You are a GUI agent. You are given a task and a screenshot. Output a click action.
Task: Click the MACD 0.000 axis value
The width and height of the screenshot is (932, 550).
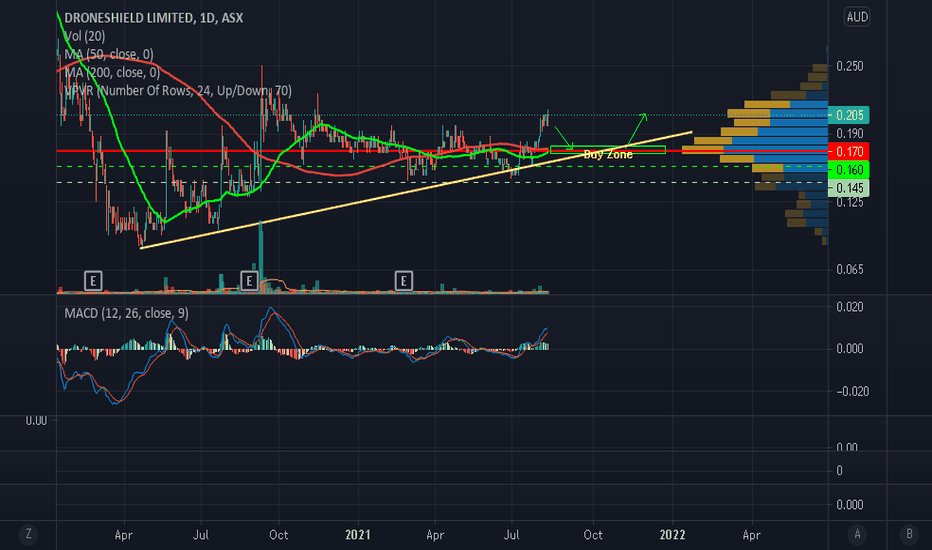click(850, 348)
